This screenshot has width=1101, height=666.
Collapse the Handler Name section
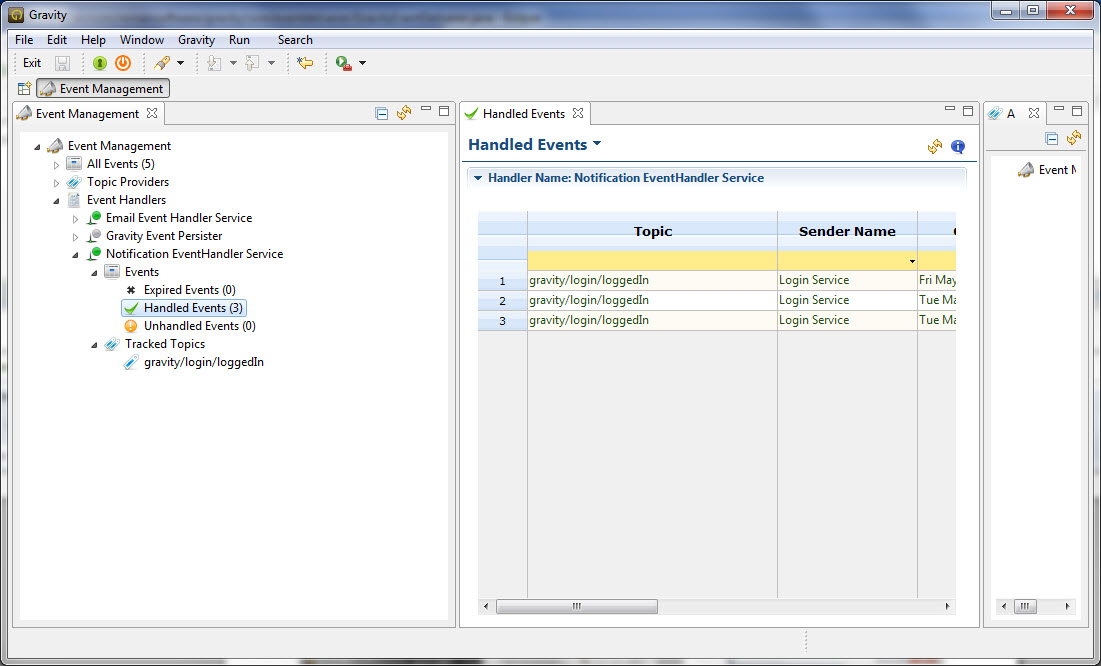point(478,178)
